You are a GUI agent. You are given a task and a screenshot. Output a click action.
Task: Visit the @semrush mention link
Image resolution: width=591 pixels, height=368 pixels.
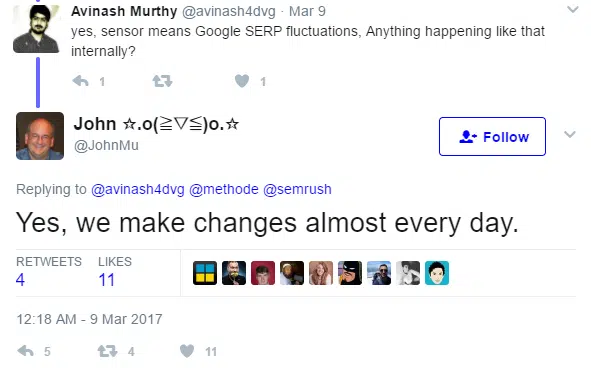click(x=297, y=189)
